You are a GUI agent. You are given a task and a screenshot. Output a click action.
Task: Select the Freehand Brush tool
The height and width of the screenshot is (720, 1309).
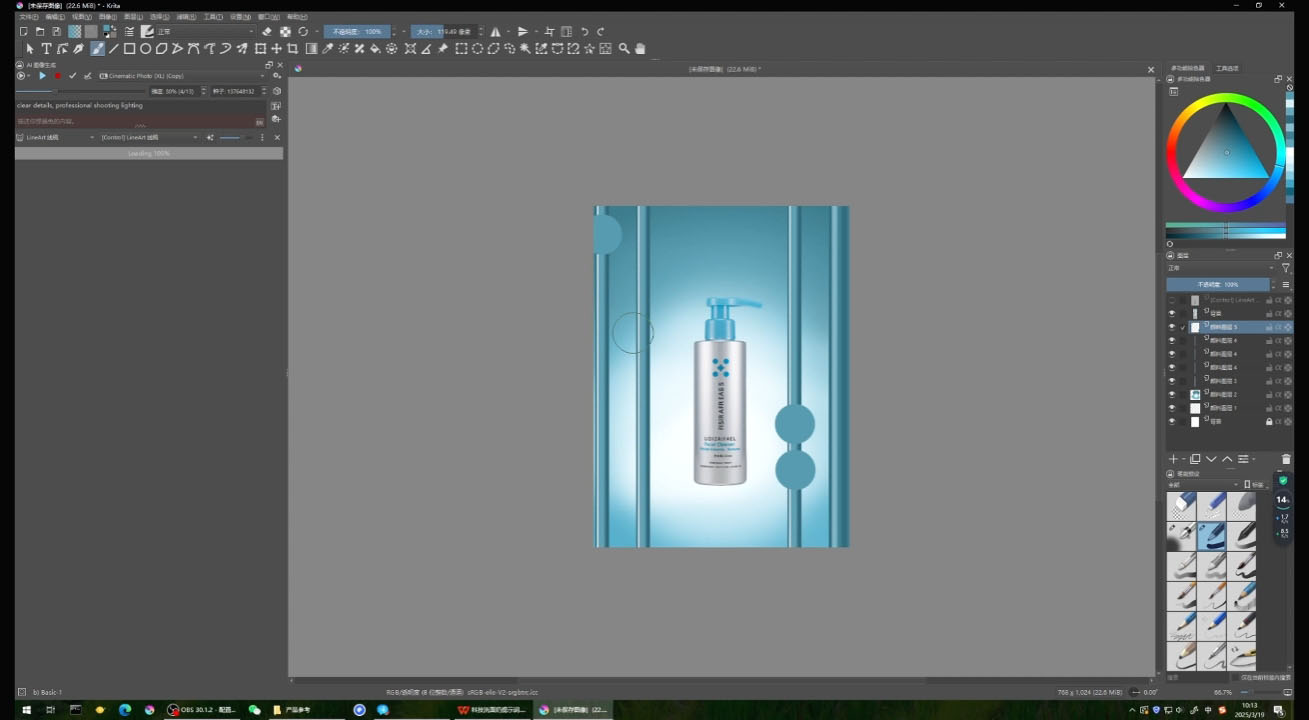coord(97,48)
